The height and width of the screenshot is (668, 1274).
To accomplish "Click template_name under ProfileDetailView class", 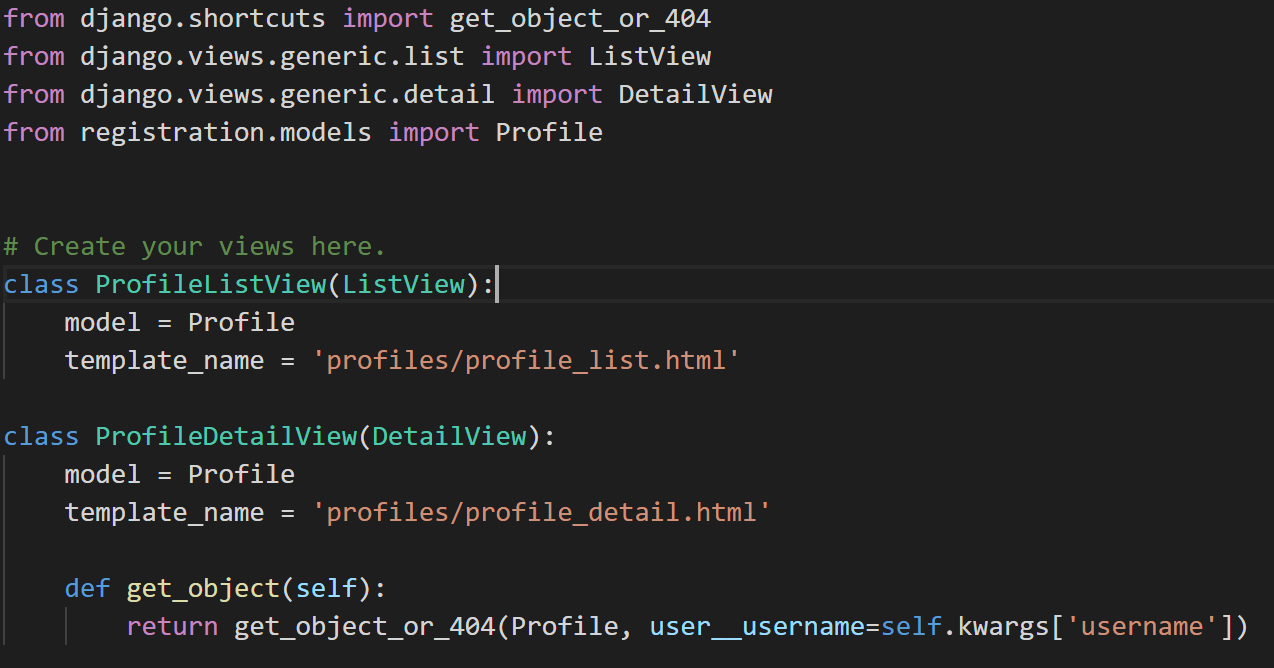I will 165,513.
